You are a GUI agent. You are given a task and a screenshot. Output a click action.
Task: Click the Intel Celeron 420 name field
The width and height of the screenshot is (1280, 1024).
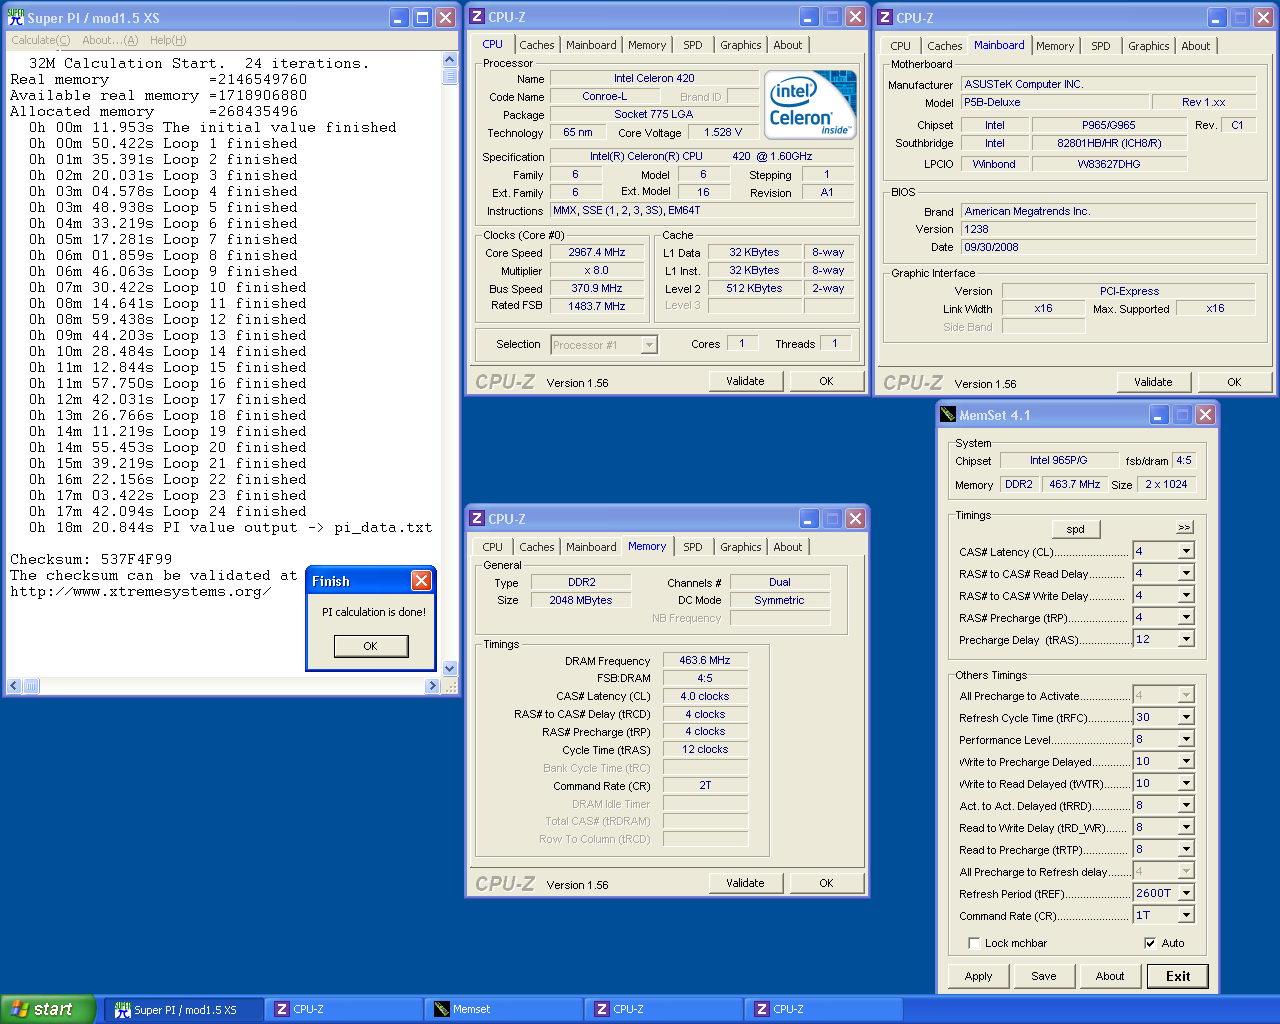654,78
